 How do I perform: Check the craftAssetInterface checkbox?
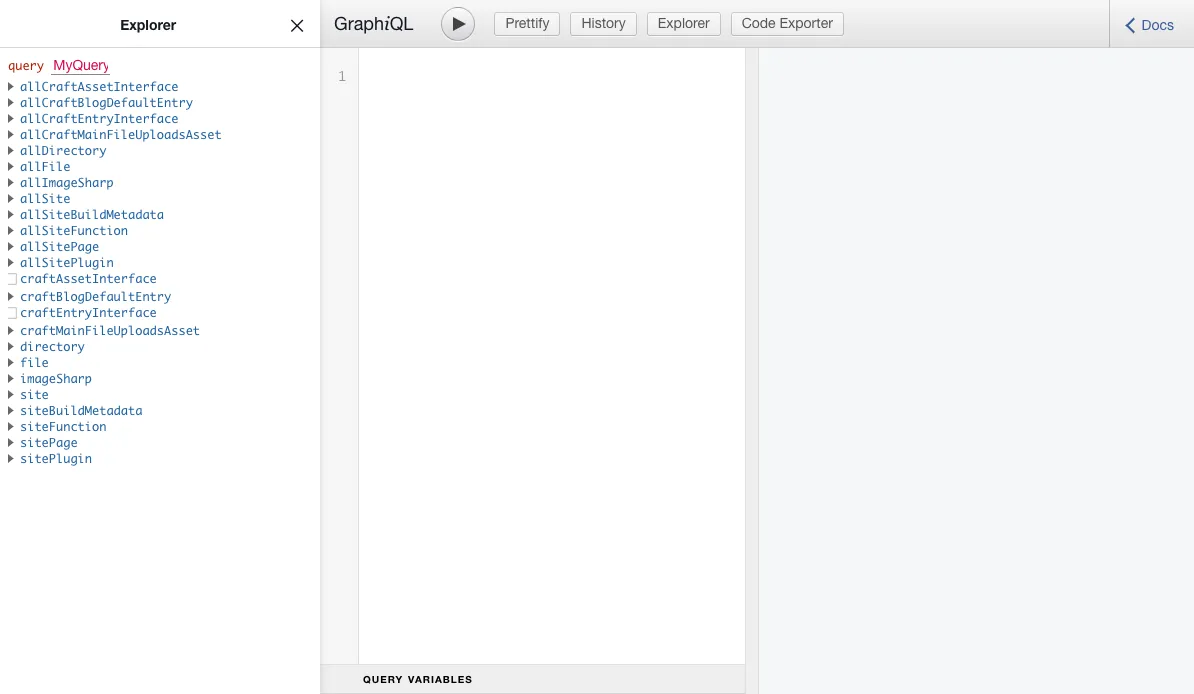[x=12, y=280]
